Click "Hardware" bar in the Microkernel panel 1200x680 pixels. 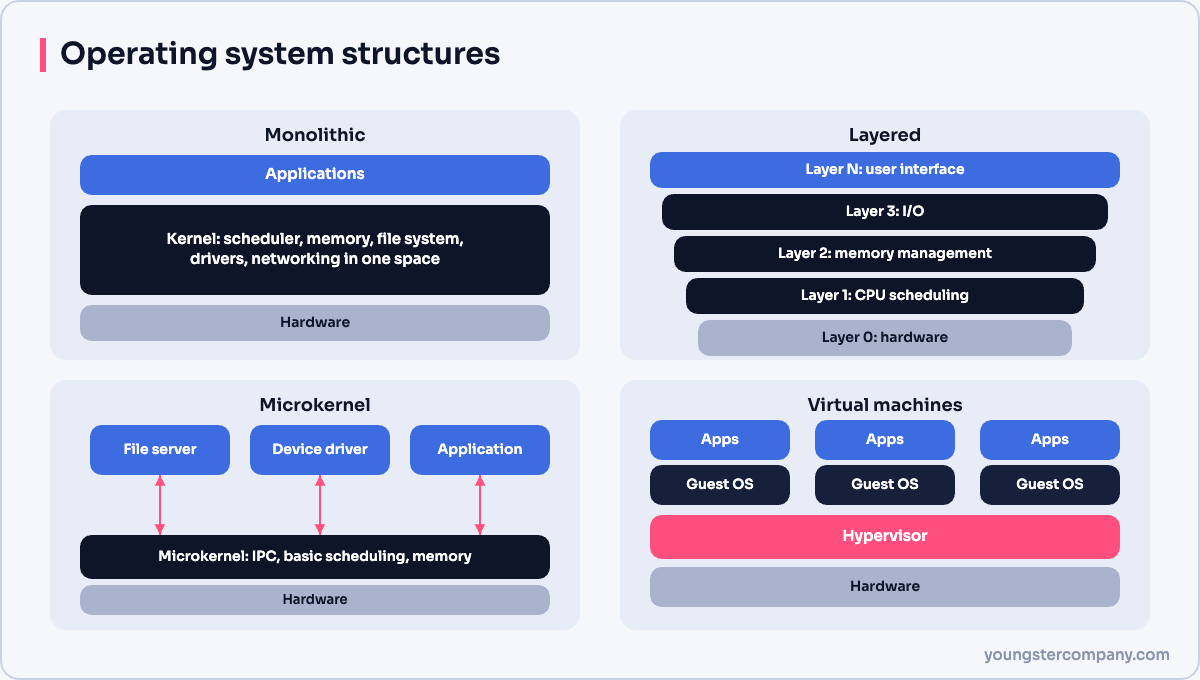coord(315,600)
